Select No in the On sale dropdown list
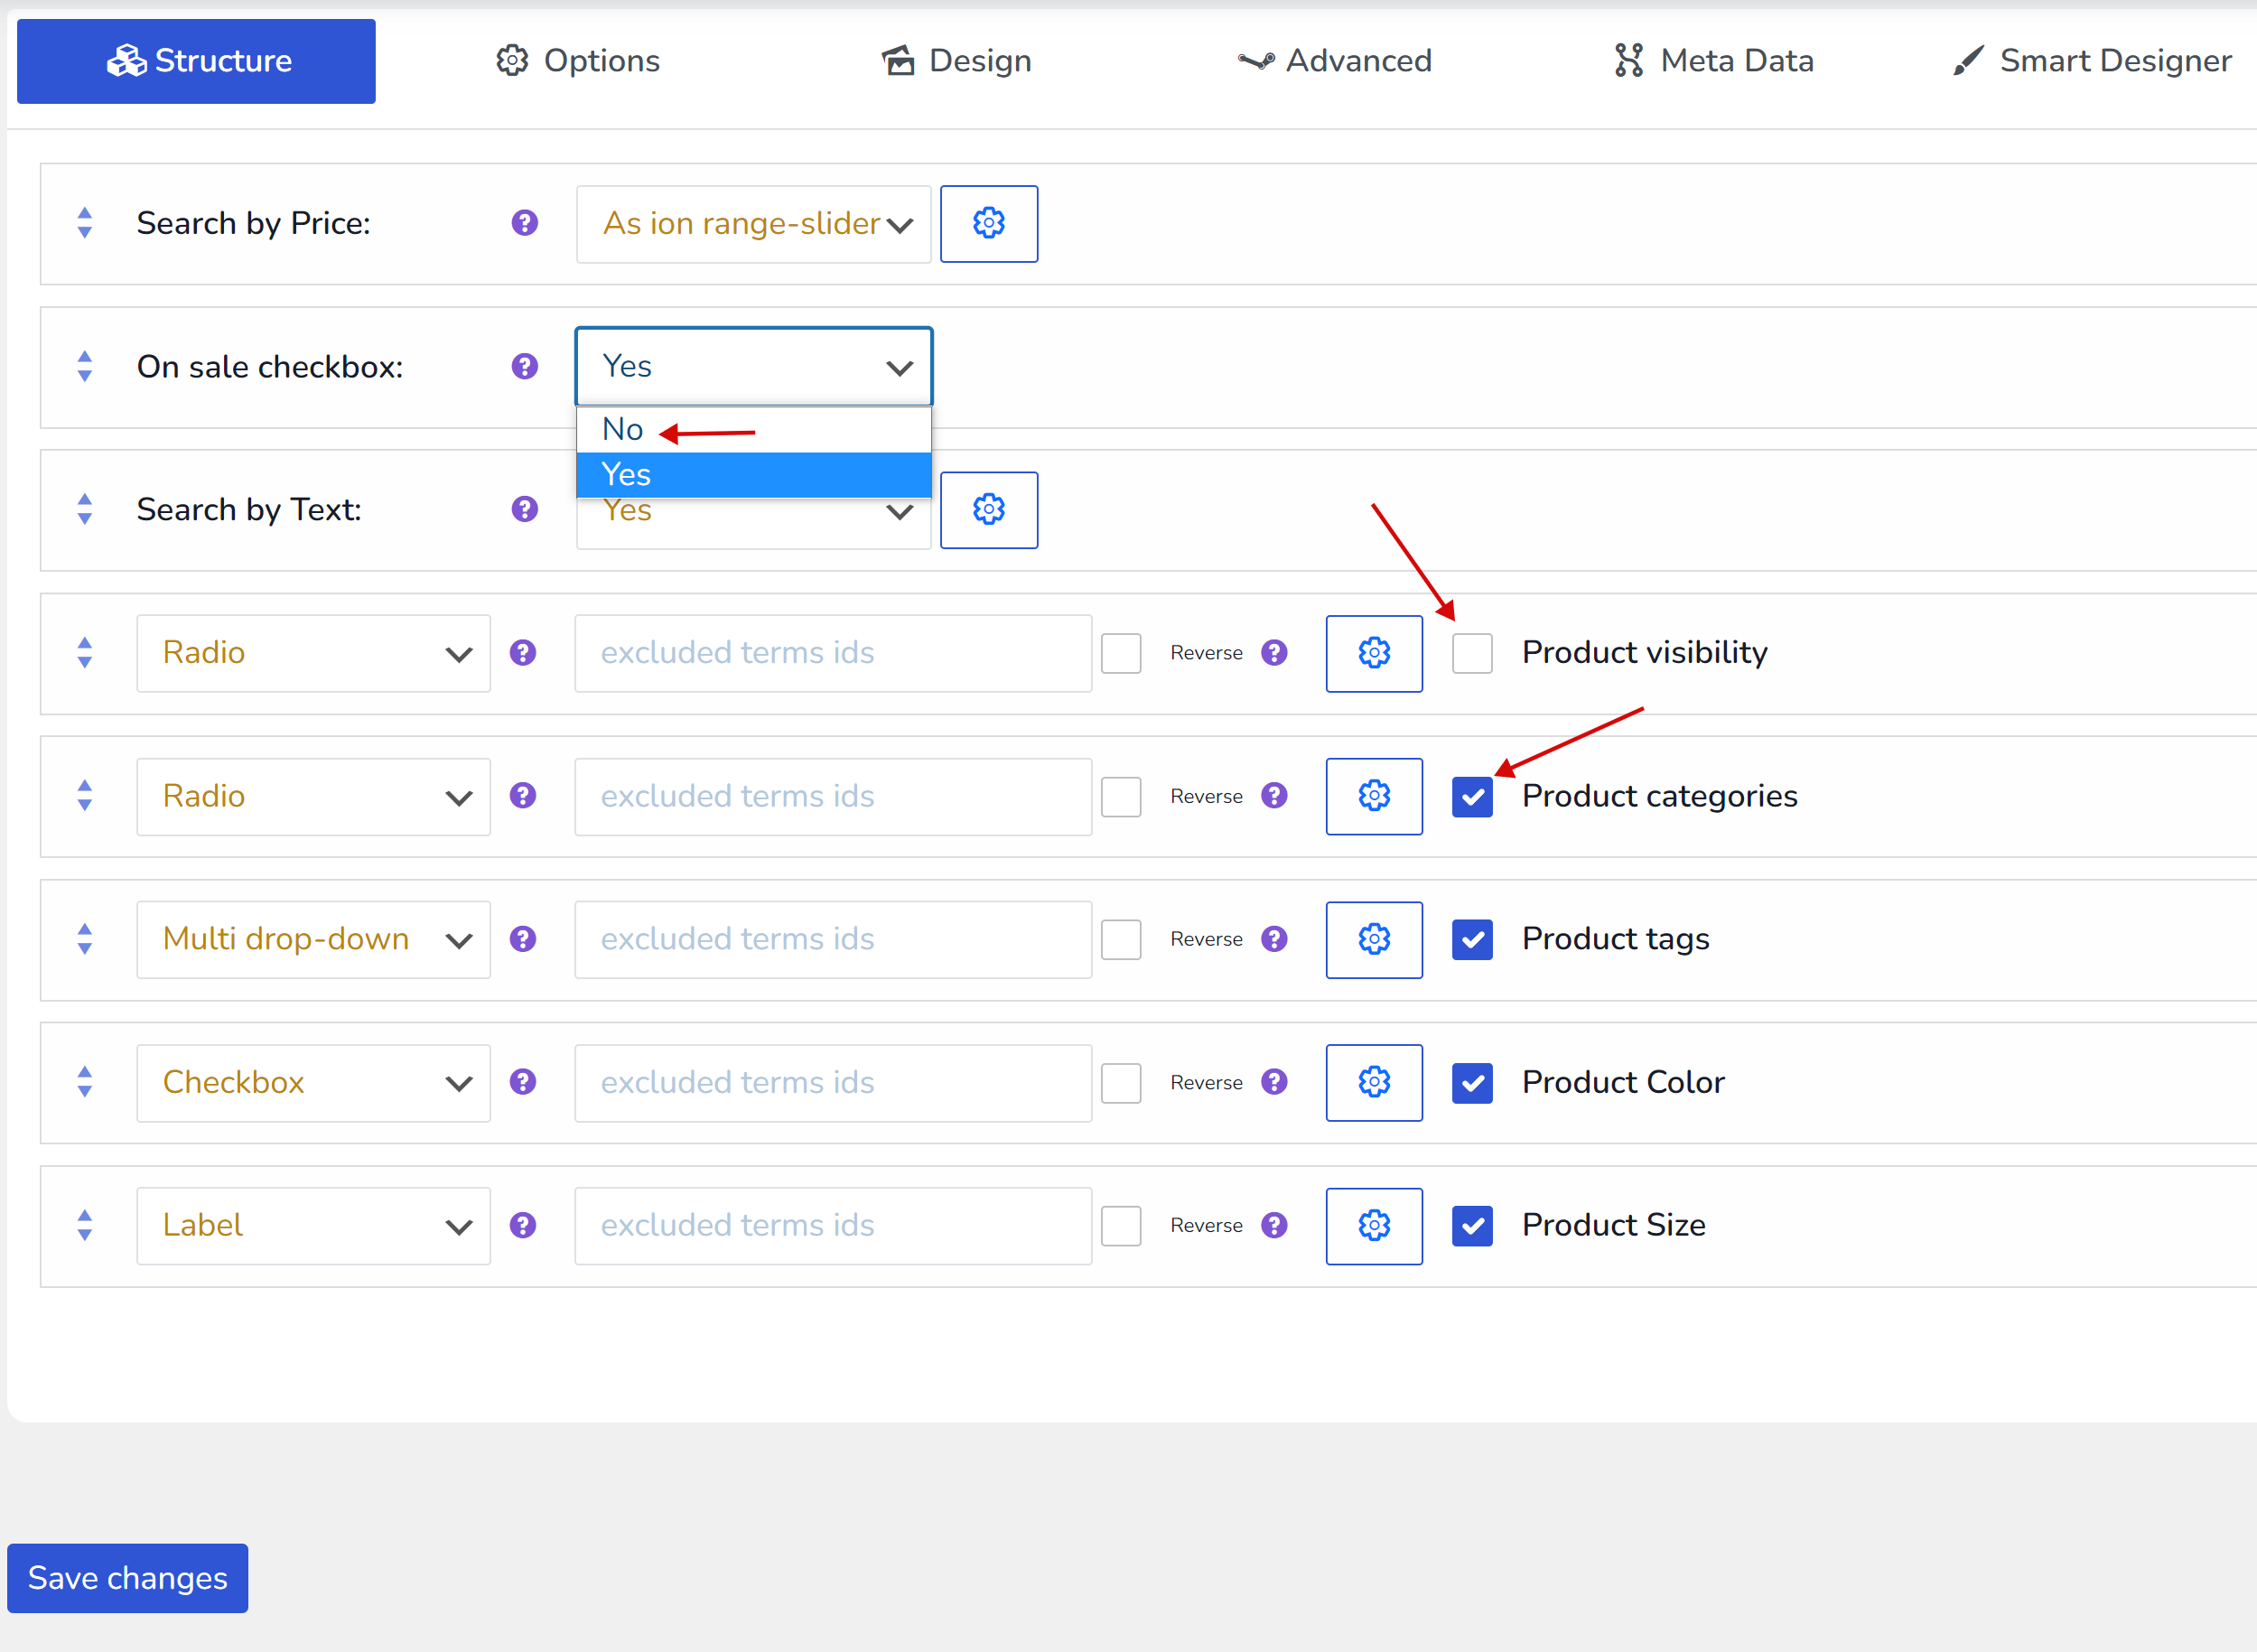Image resolution: width=2257 pixels, height=1652 pixels. pos(623,430)
